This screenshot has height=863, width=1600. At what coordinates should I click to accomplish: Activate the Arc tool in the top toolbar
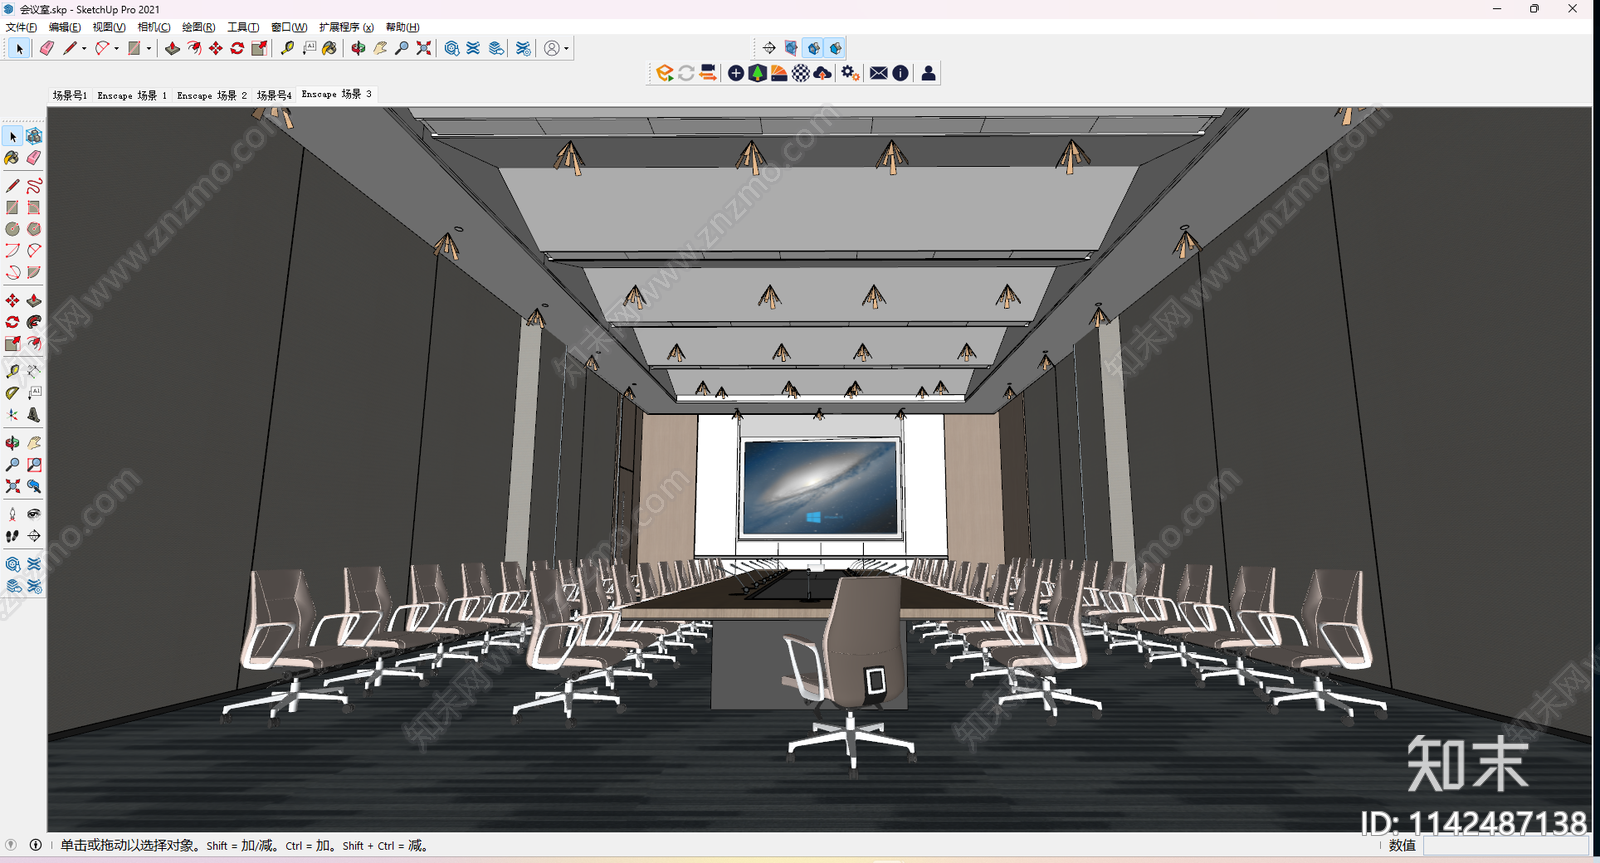[101, 48]
